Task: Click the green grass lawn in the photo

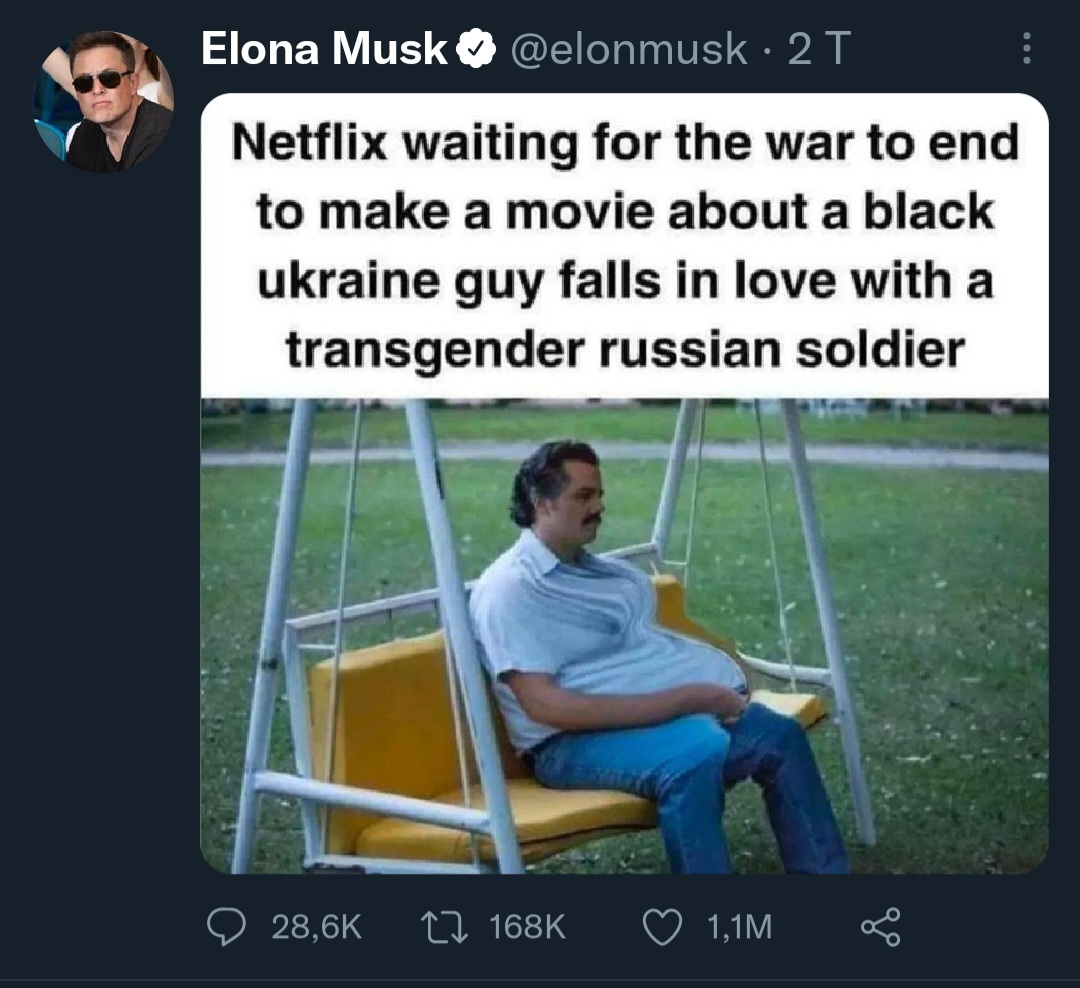Action: point(951,620)
